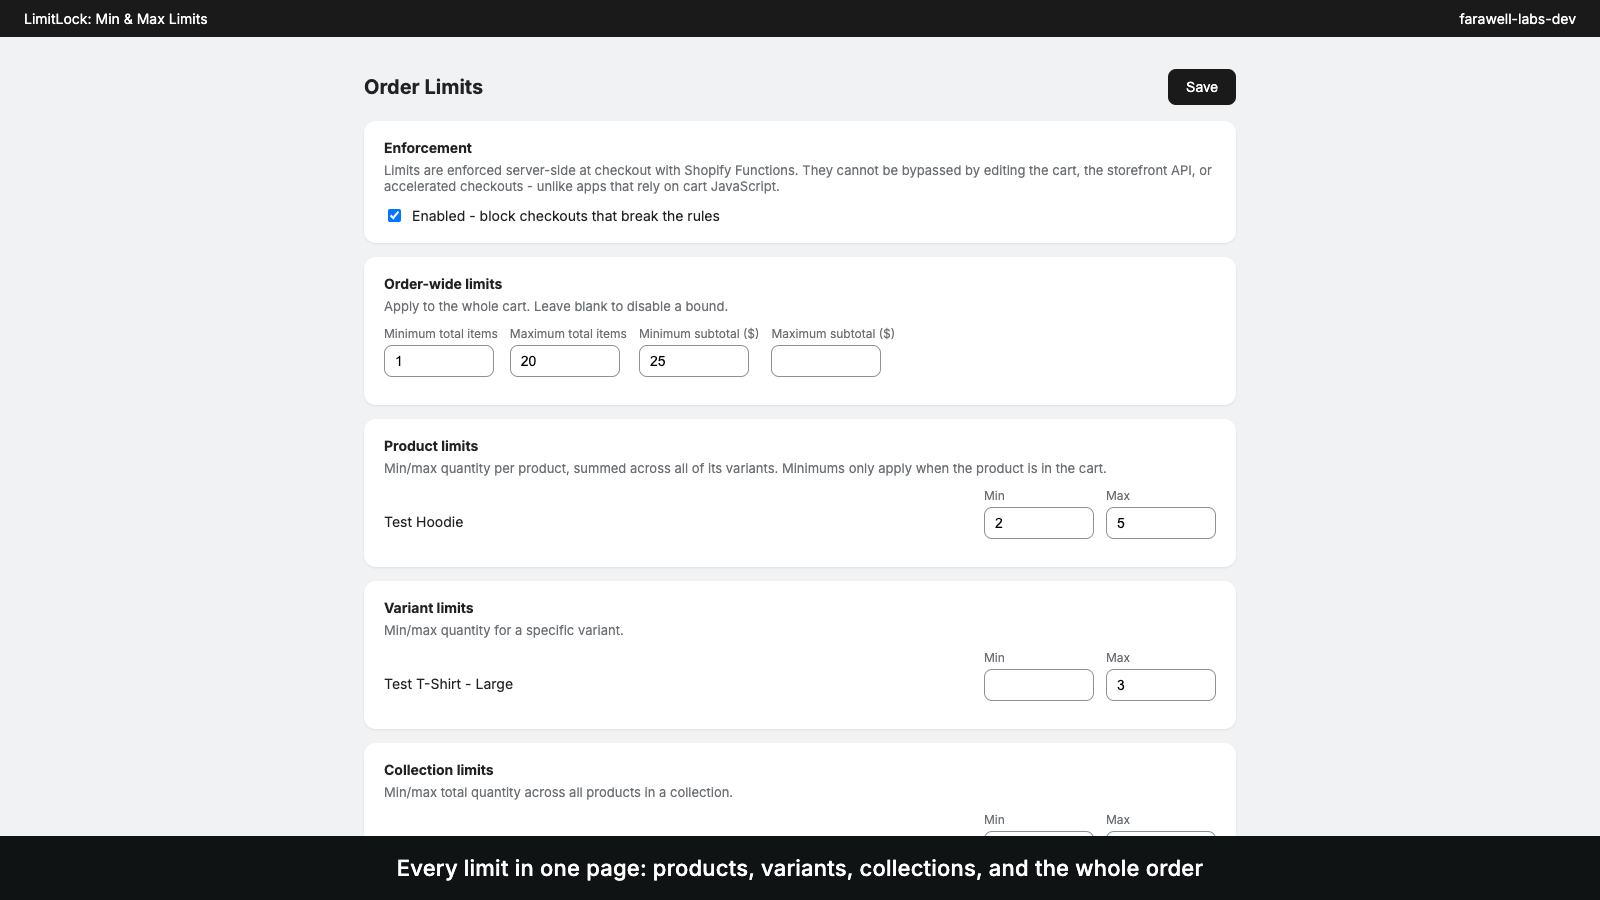This screenshot has height=900, width=1600.
Task: Click the Maximum total items field
Action: [565, 361]
